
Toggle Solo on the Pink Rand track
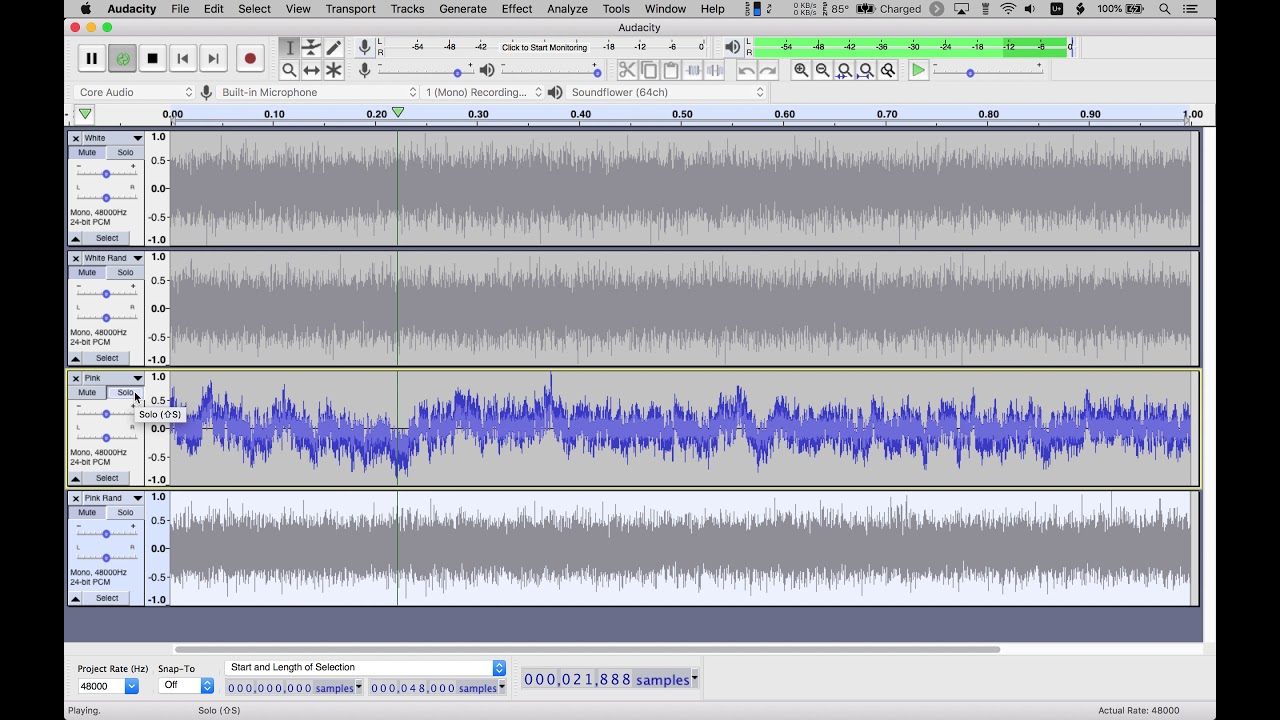coord(125,513)
